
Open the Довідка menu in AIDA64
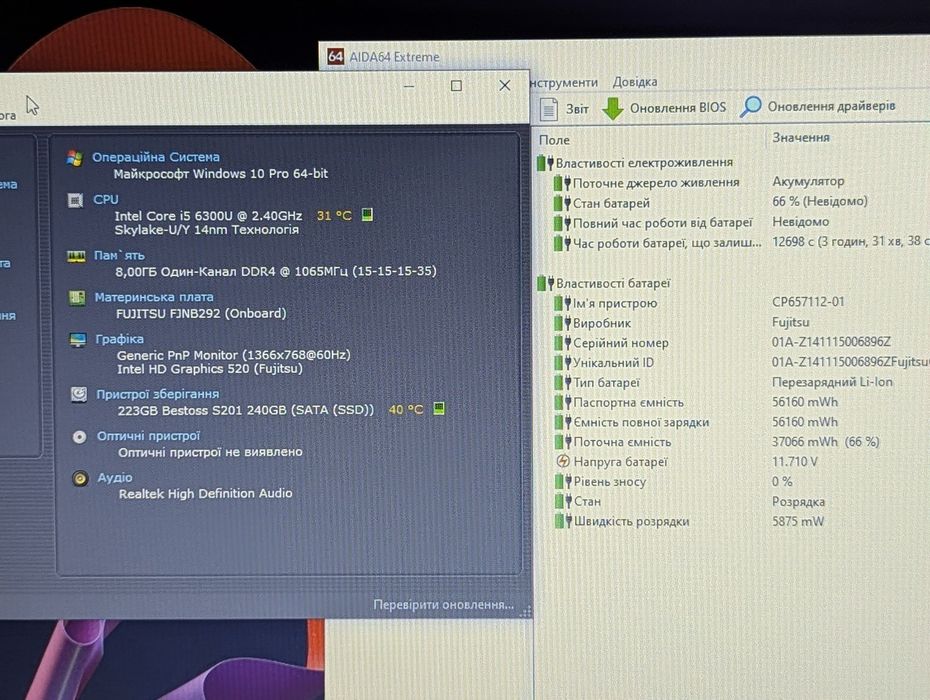(x=635, y=82)
